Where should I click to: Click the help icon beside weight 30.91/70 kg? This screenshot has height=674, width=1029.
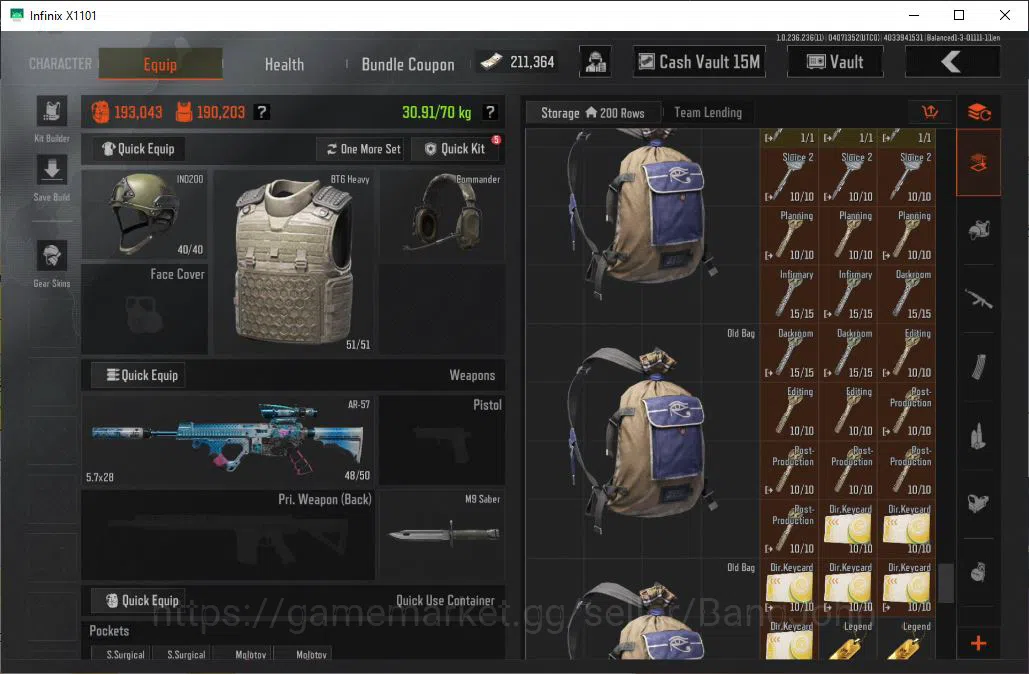[490, 112]
